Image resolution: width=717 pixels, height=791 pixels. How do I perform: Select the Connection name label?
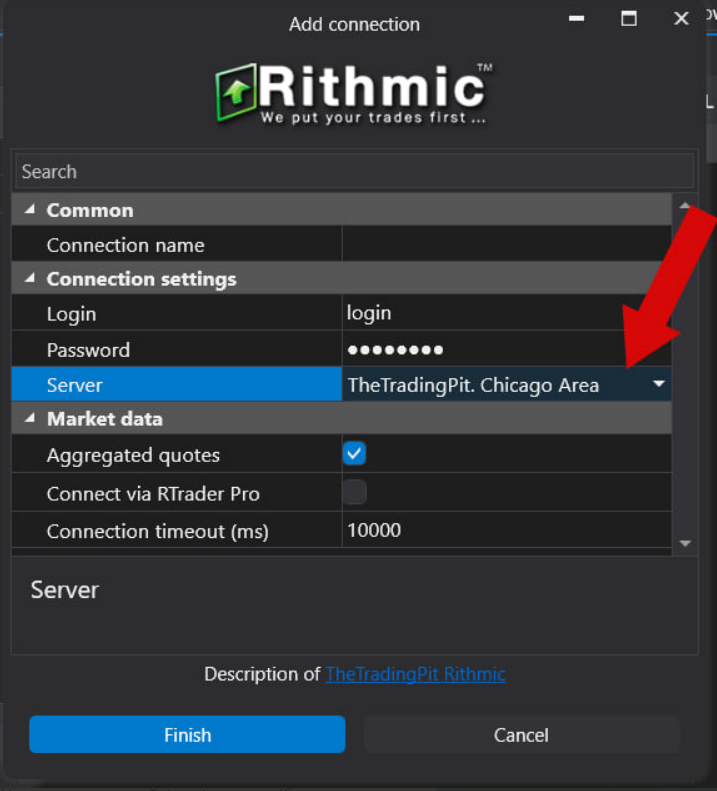coord(126,245)
